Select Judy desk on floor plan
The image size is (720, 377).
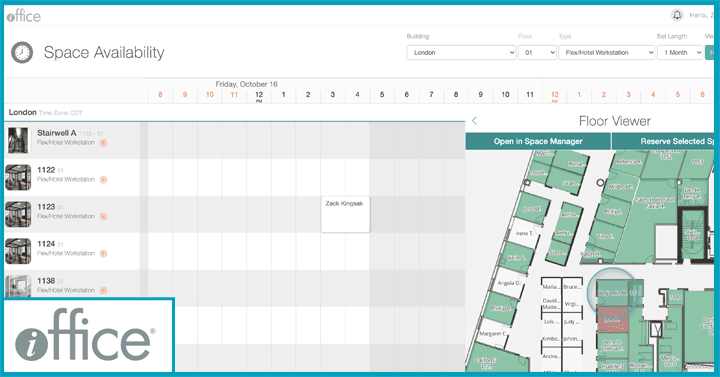571,322
